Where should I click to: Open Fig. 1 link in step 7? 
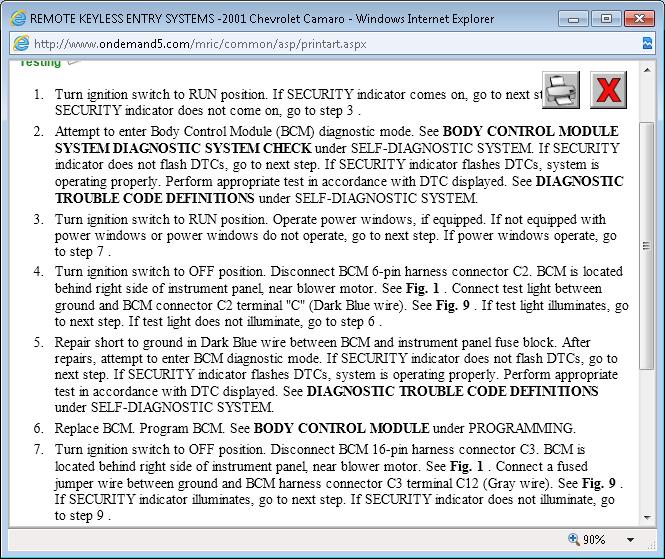click(467, 466)
